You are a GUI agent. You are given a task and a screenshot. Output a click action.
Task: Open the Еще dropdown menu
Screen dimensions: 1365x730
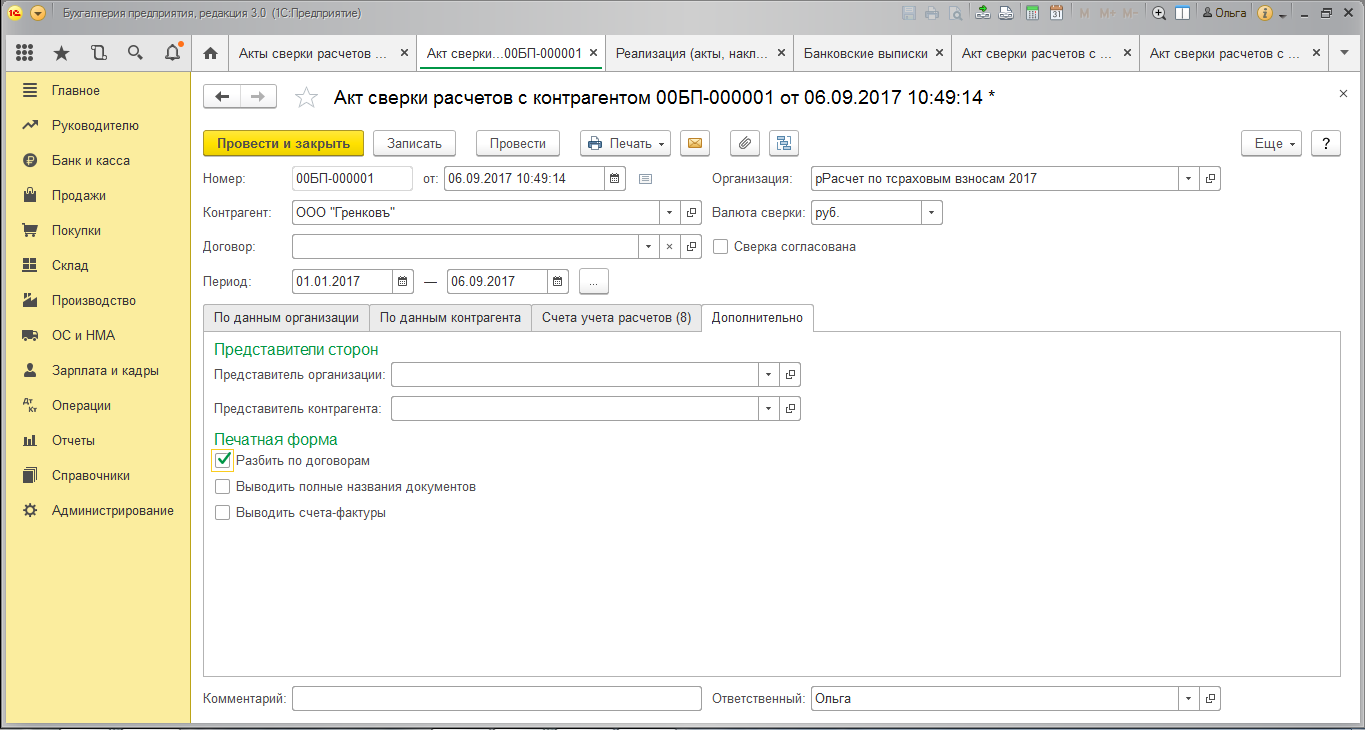tap(1271, 143)
